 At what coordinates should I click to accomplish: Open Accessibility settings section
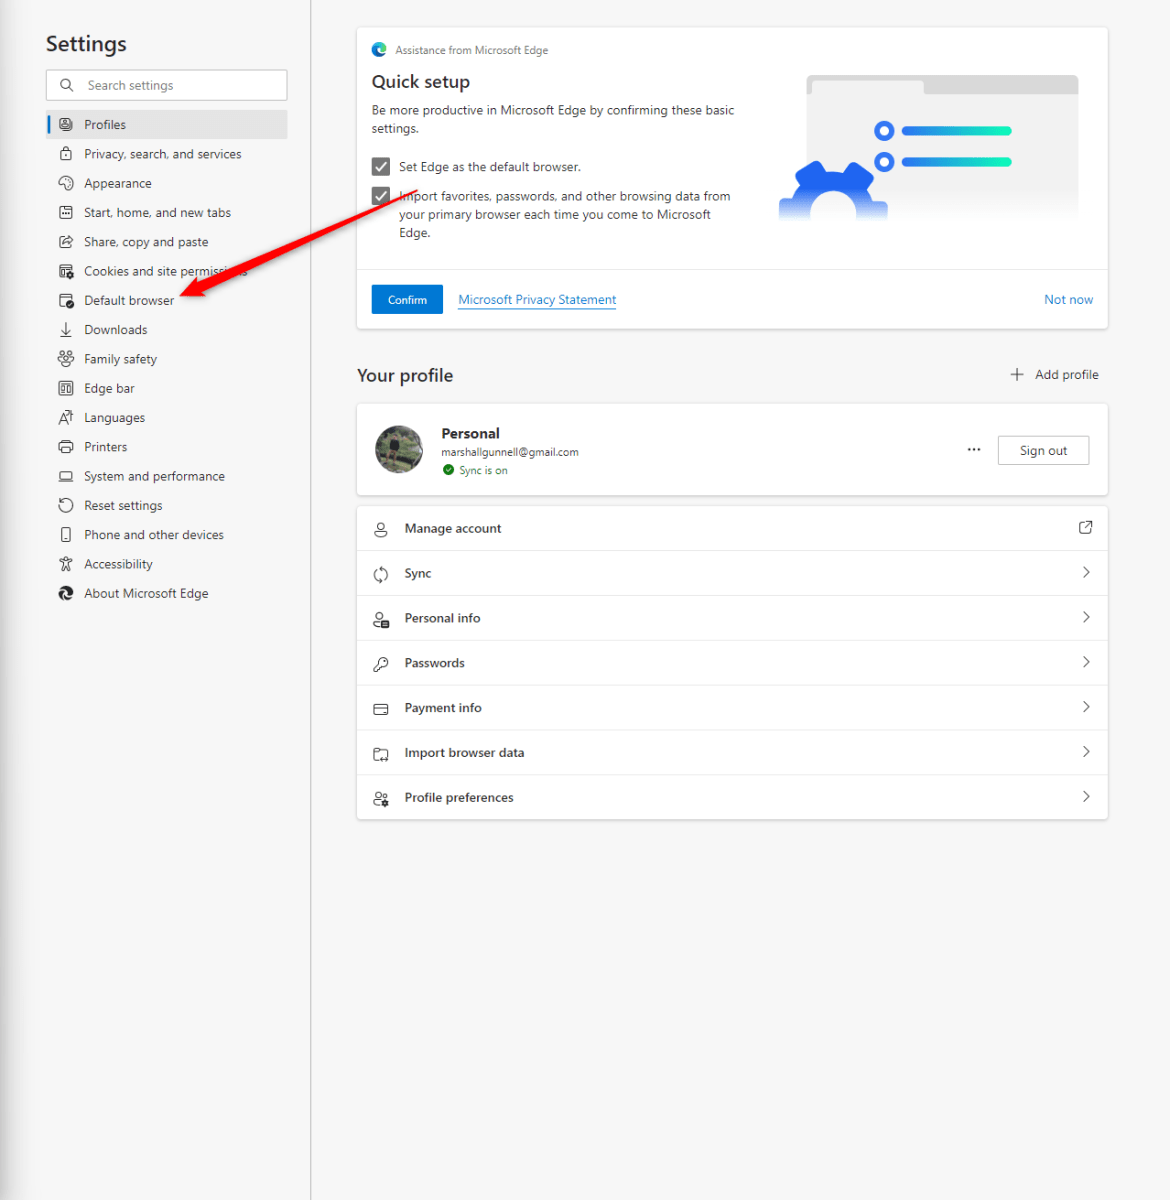point(119,564)
